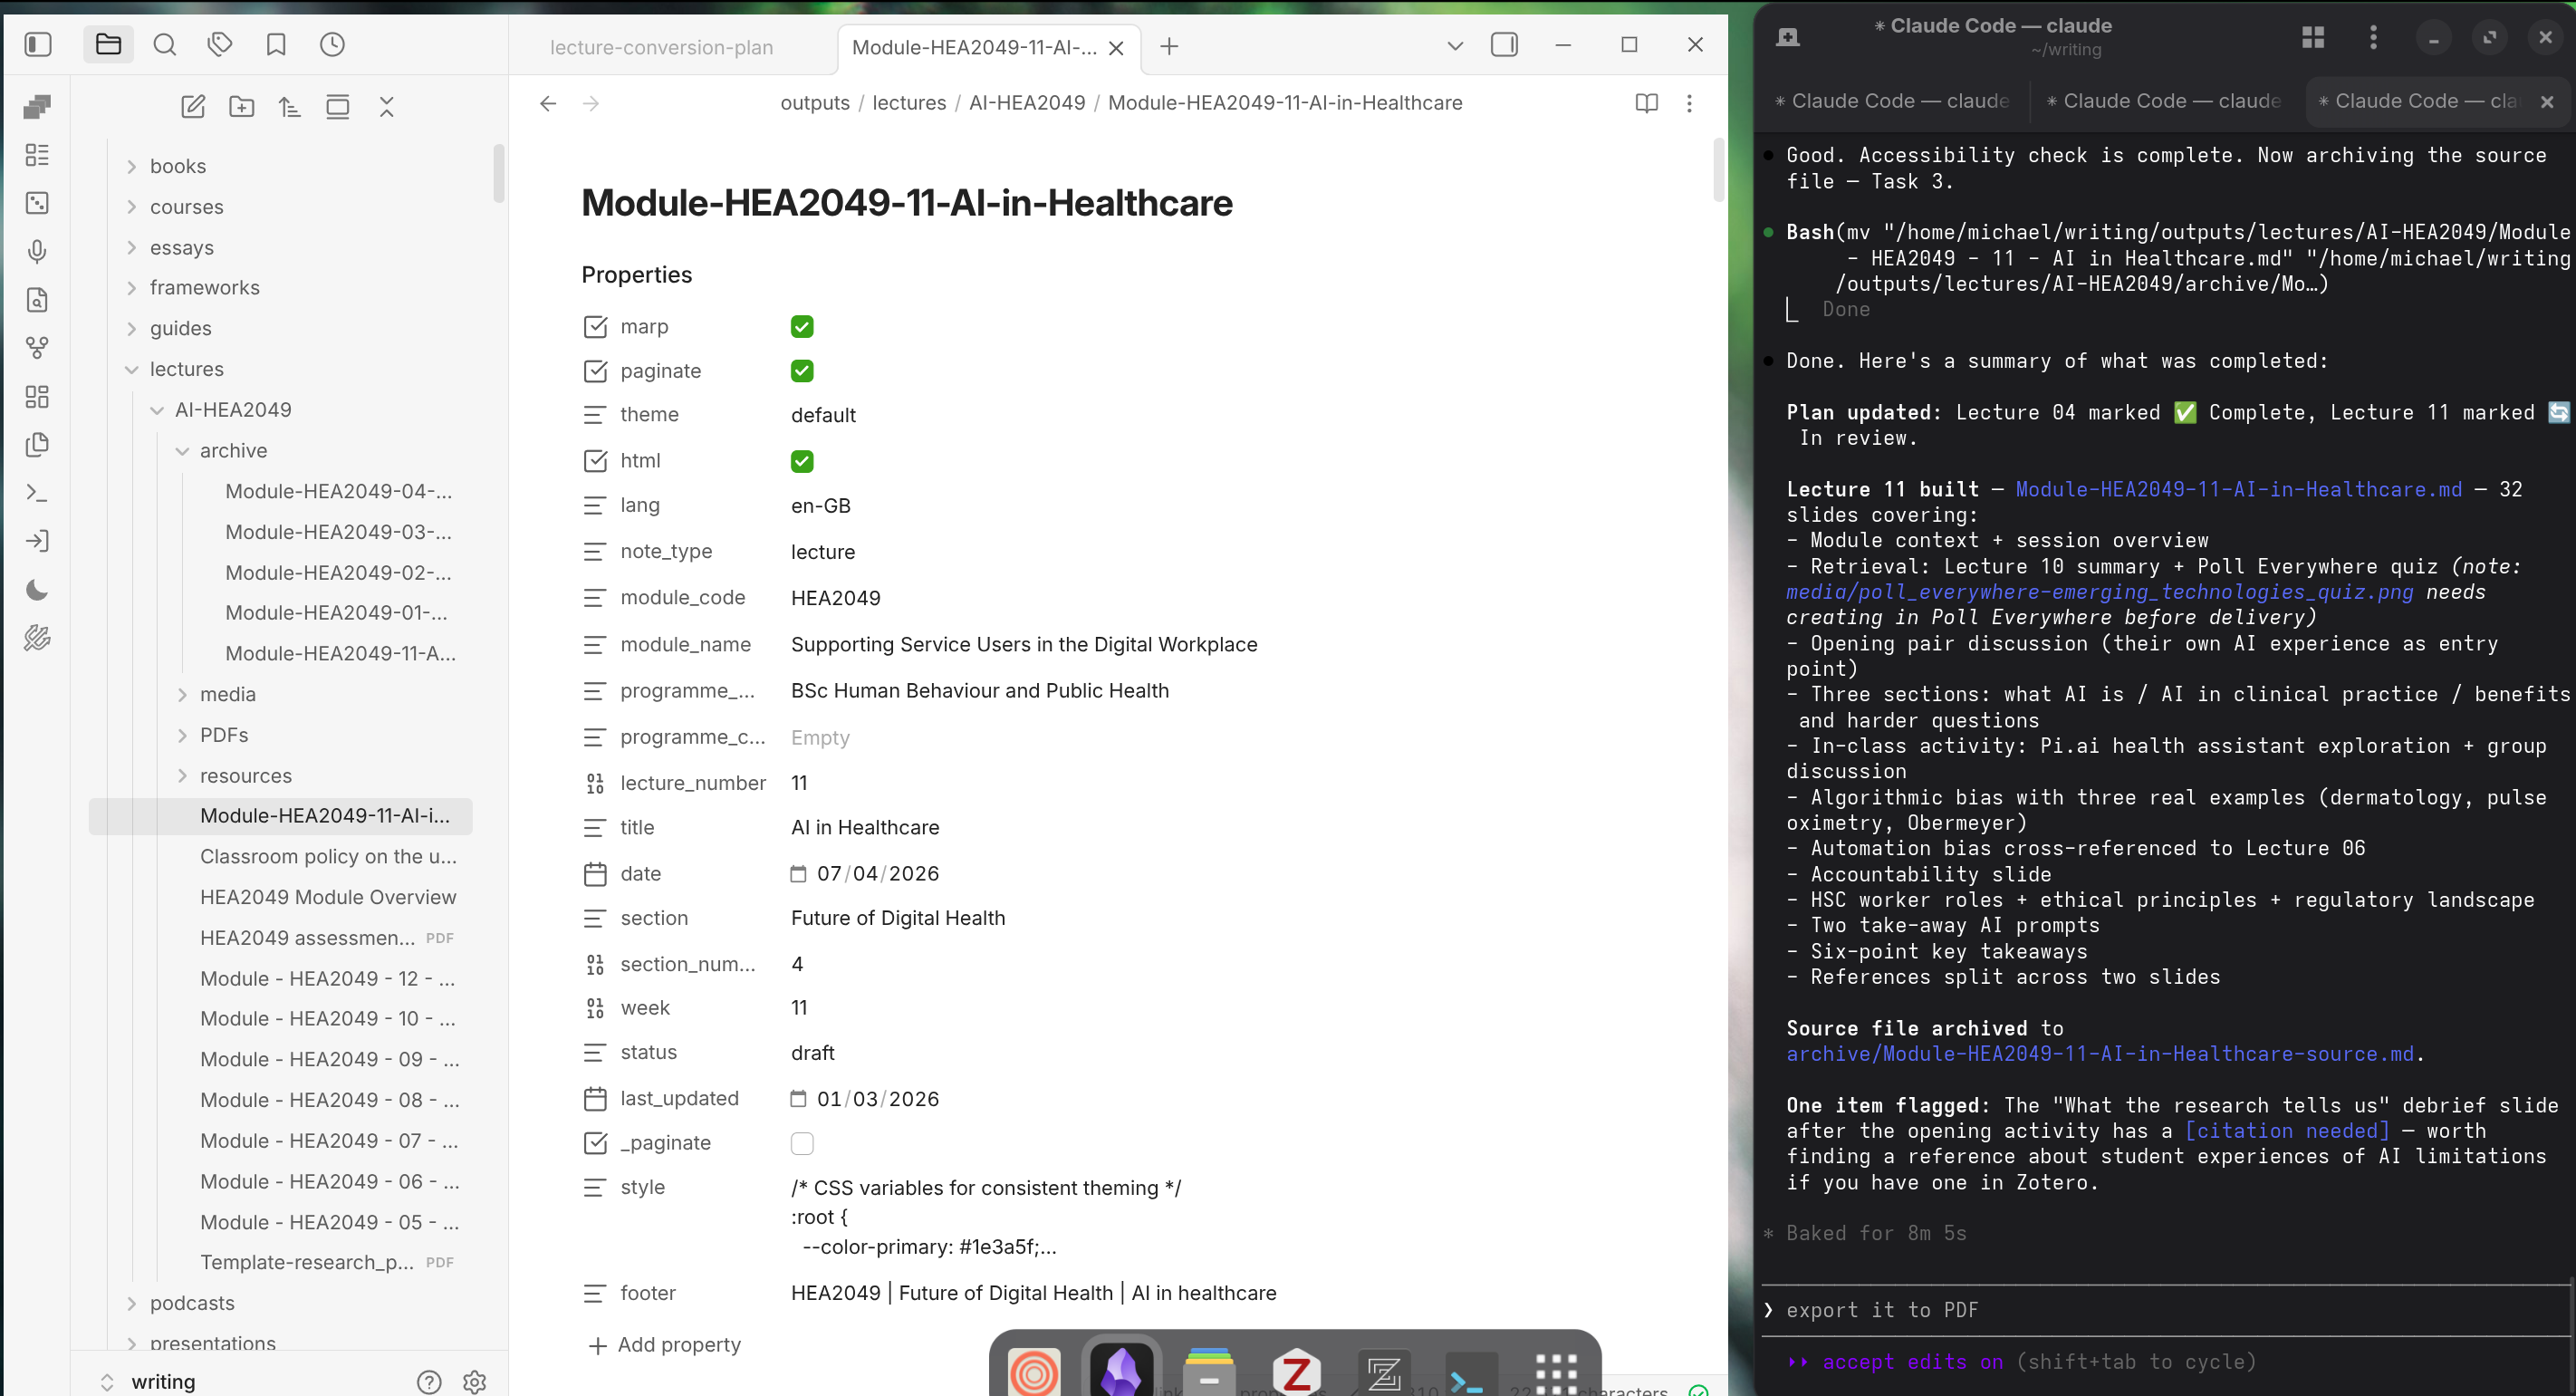Collapse all folders in file explorer
The height and width of the screenshot is (1396, 2576).
coord(386,107)
